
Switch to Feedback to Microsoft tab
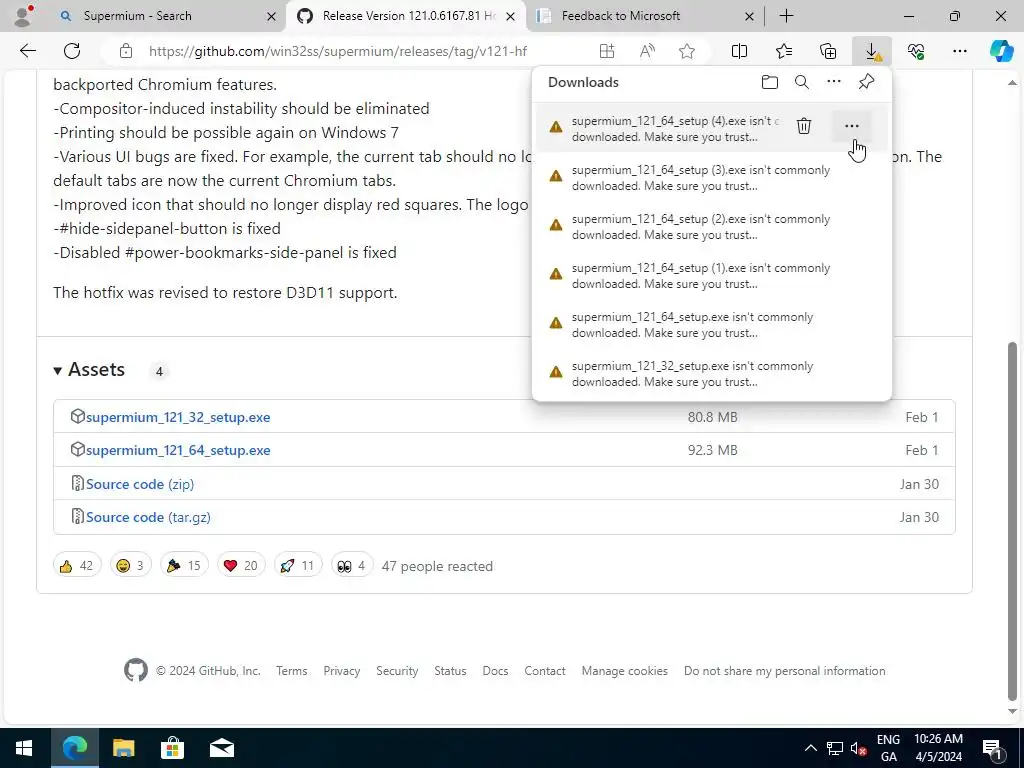(x=643, y=16)
